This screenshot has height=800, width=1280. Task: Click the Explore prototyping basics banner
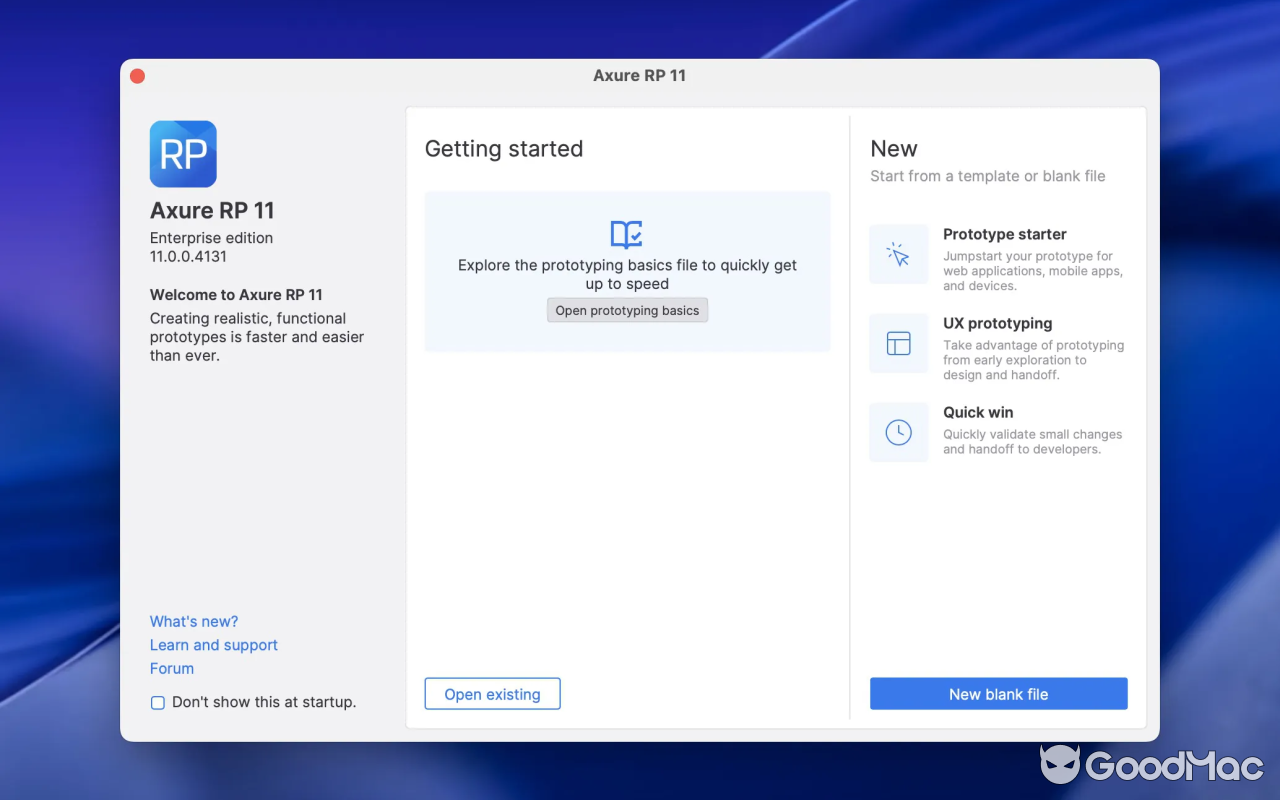(x=627, y=271)
